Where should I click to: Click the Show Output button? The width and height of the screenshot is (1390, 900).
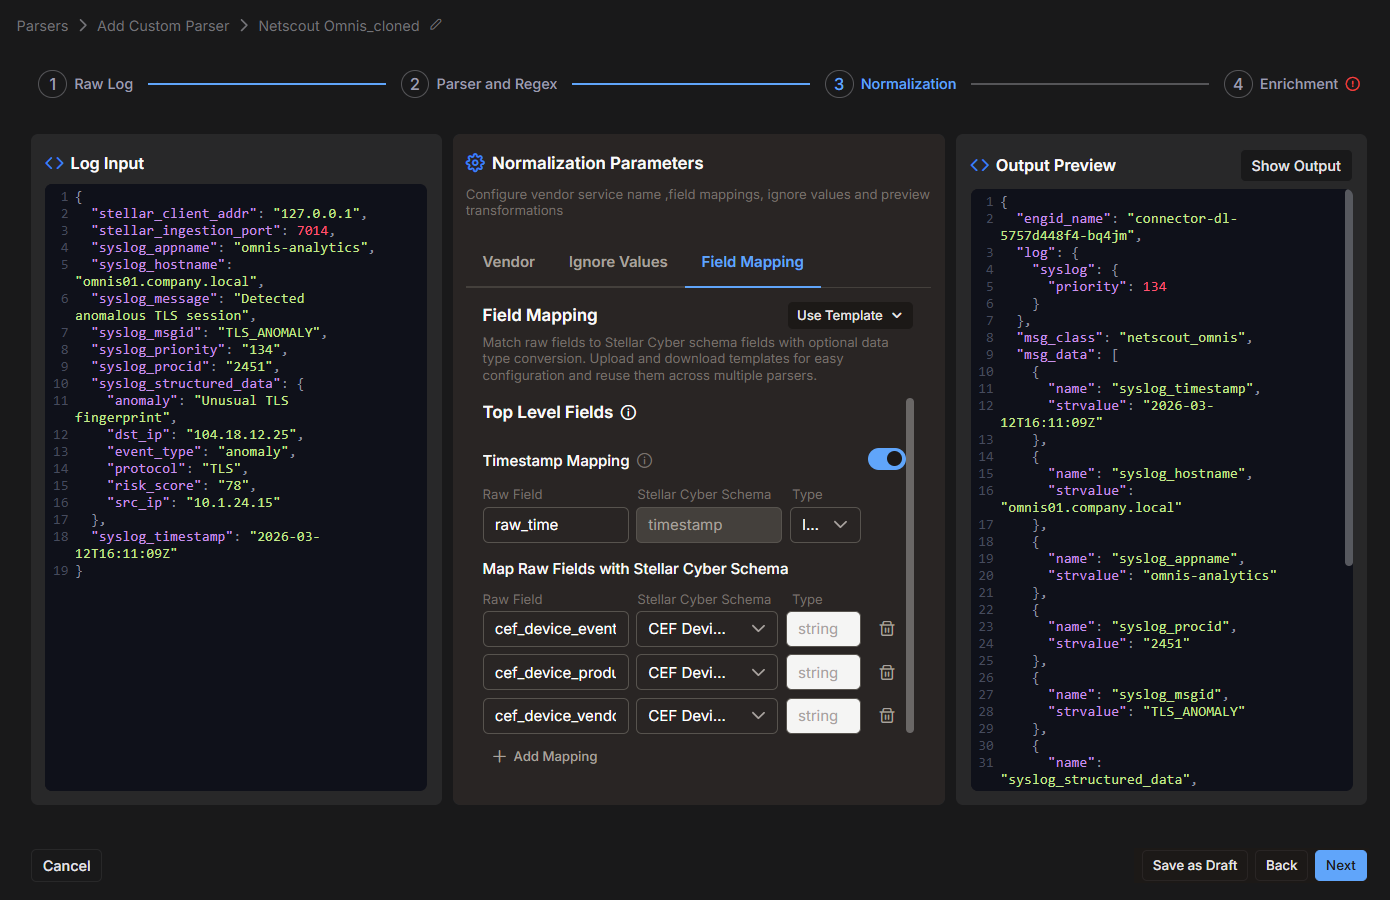pos(1296,166)
